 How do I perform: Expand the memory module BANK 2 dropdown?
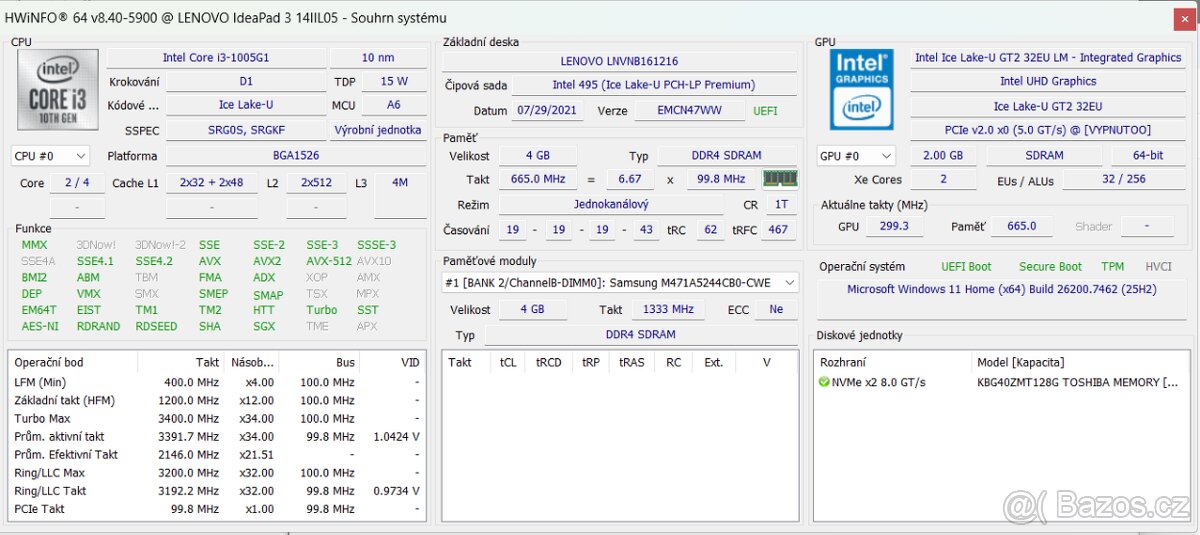789,283
